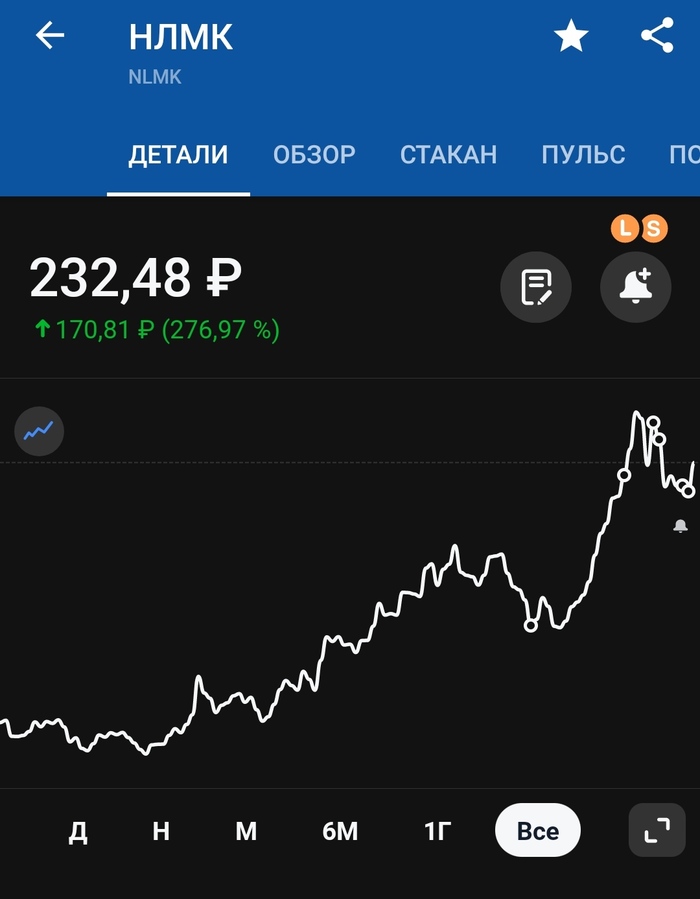Image resolution: width=700 pixels, height=899 pixels.
Task: Tap the share icon in header
Action: coord(657,37)
